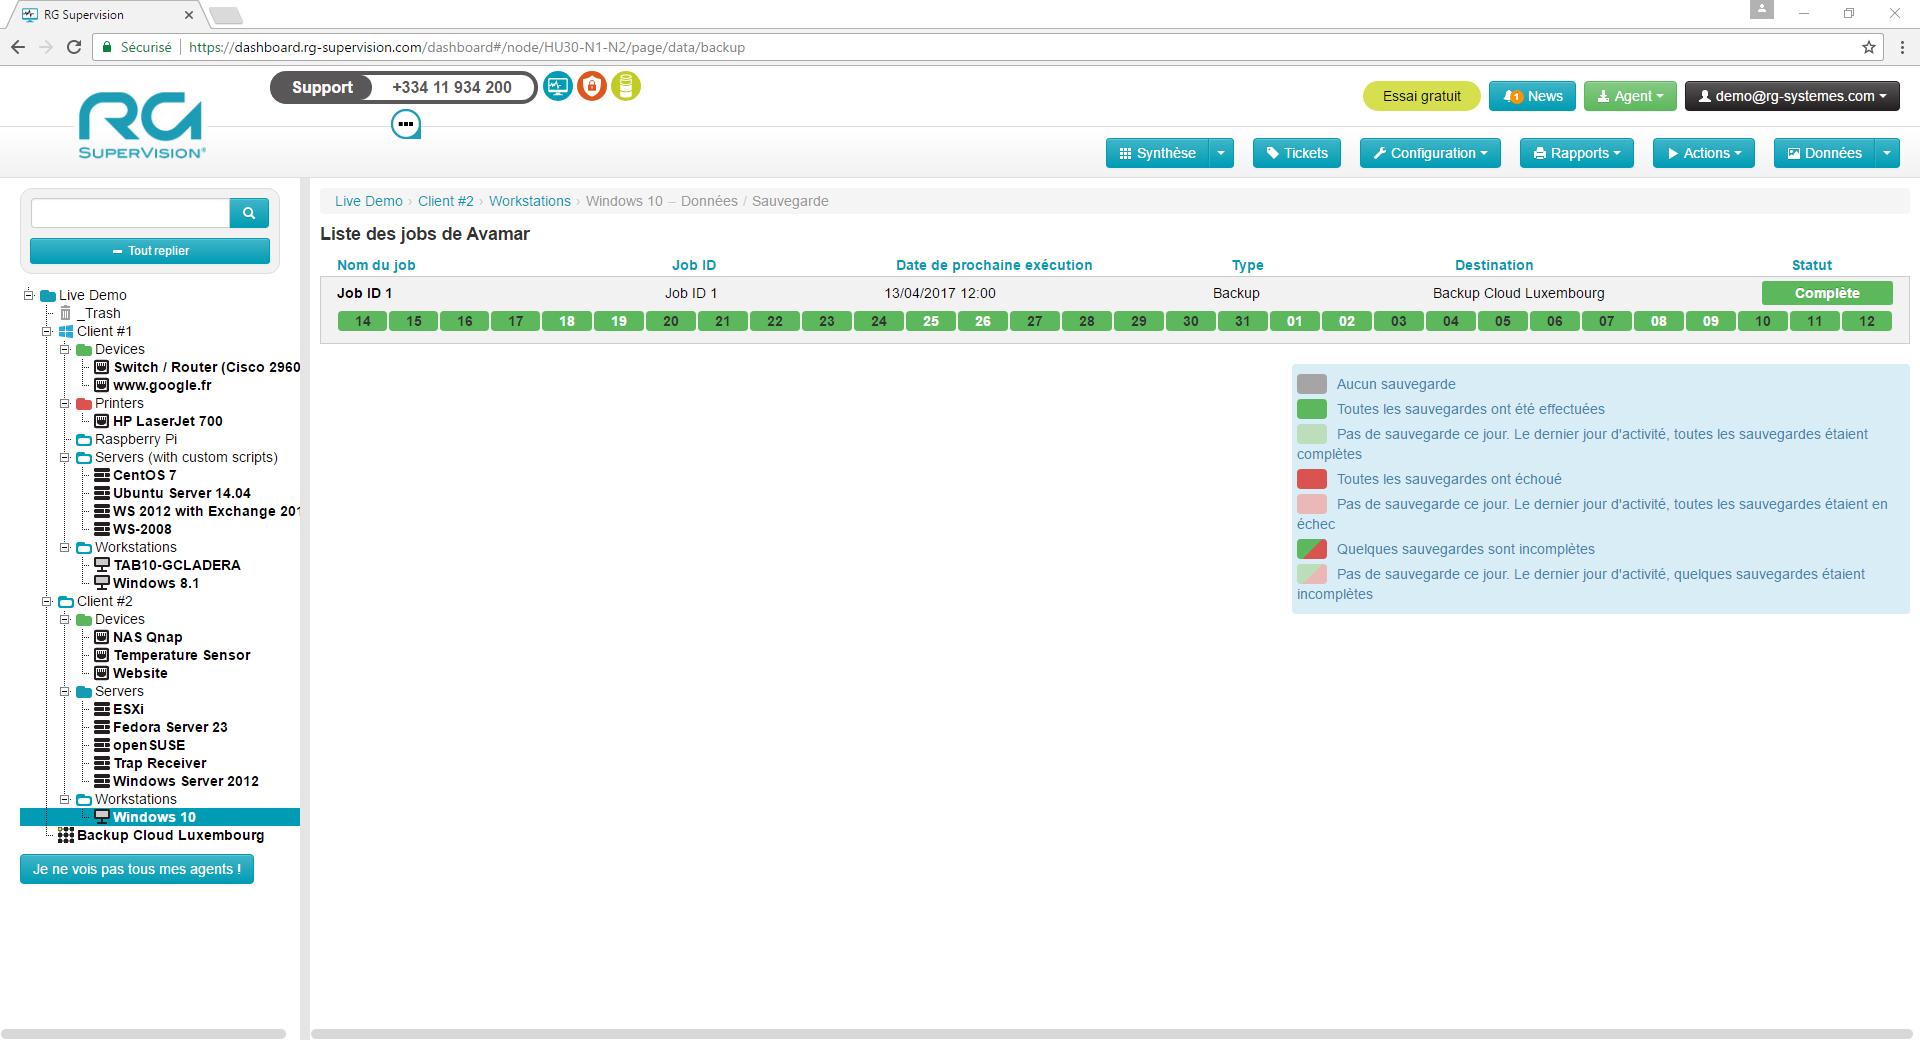Click the Raspberry Pi folder icon
This screenshot has width=1920, height=1040.
click(84, 439)
